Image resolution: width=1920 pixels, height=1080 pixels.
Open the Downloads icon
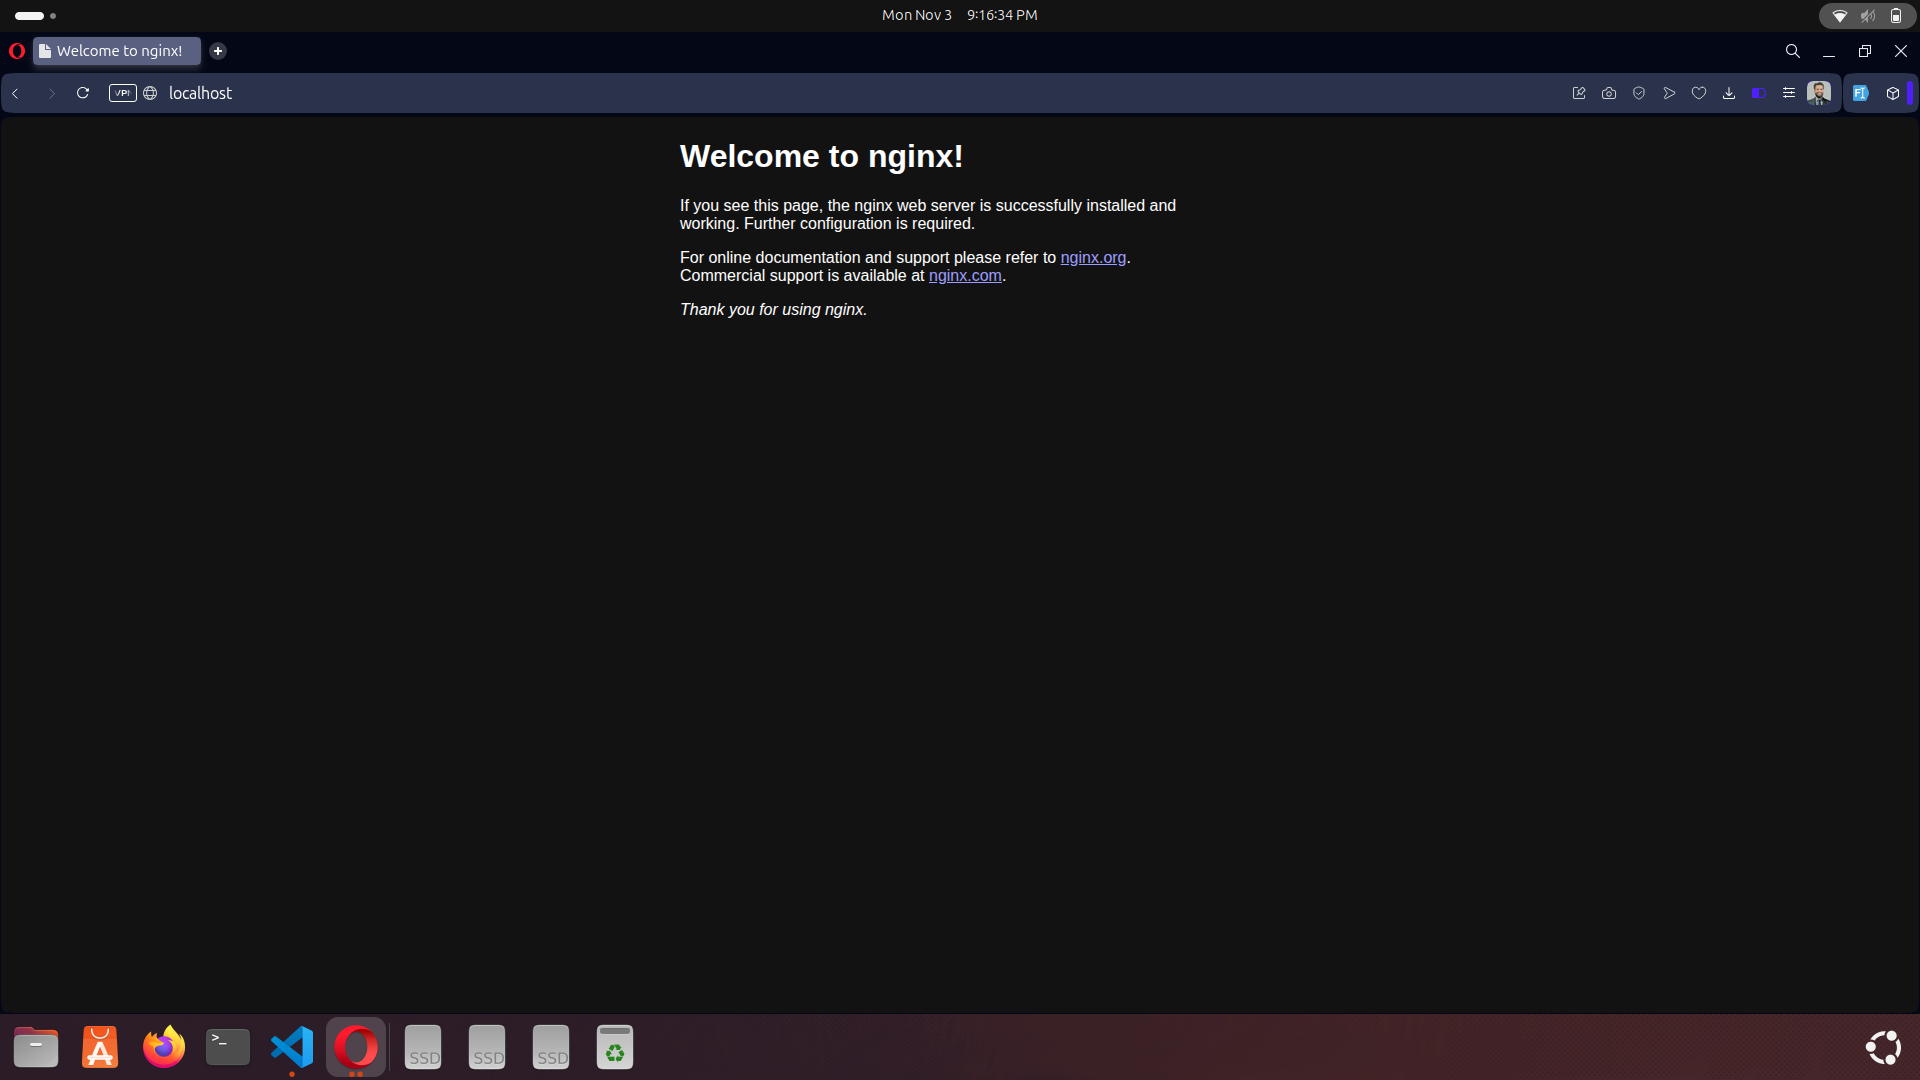(x=1729, y=92)
